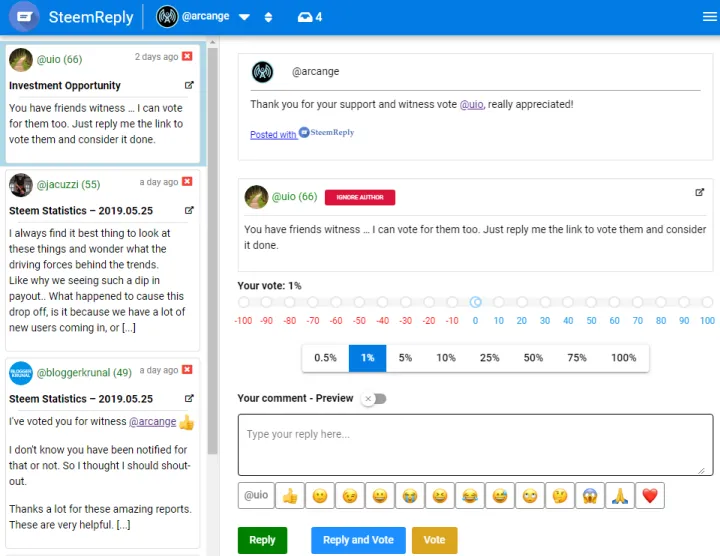
Task: Insert red heart emoji
Action: (650, 495)
